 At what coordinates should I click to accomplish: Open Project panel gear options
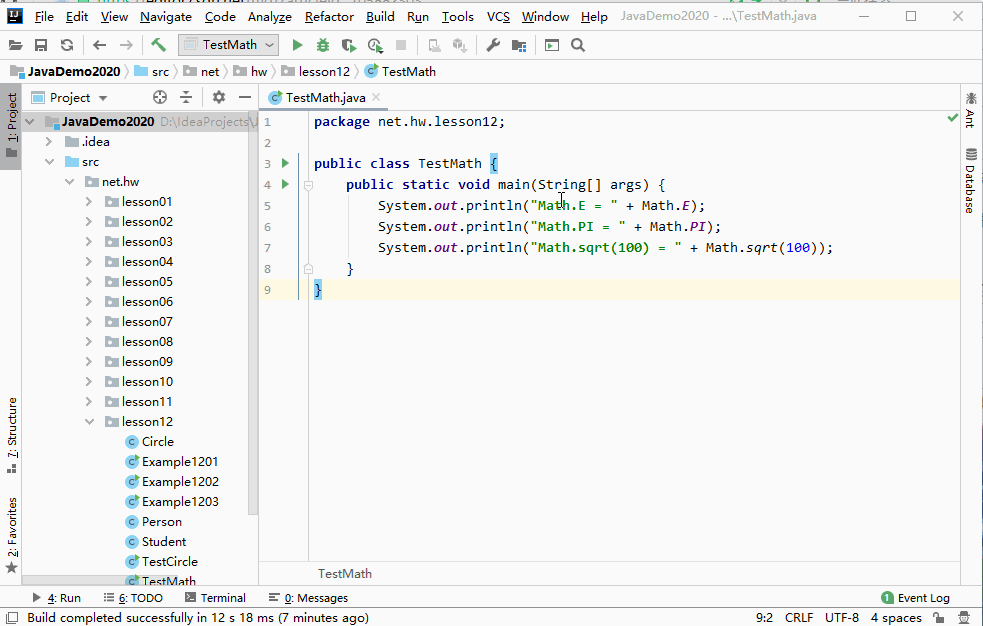point(218,97)
